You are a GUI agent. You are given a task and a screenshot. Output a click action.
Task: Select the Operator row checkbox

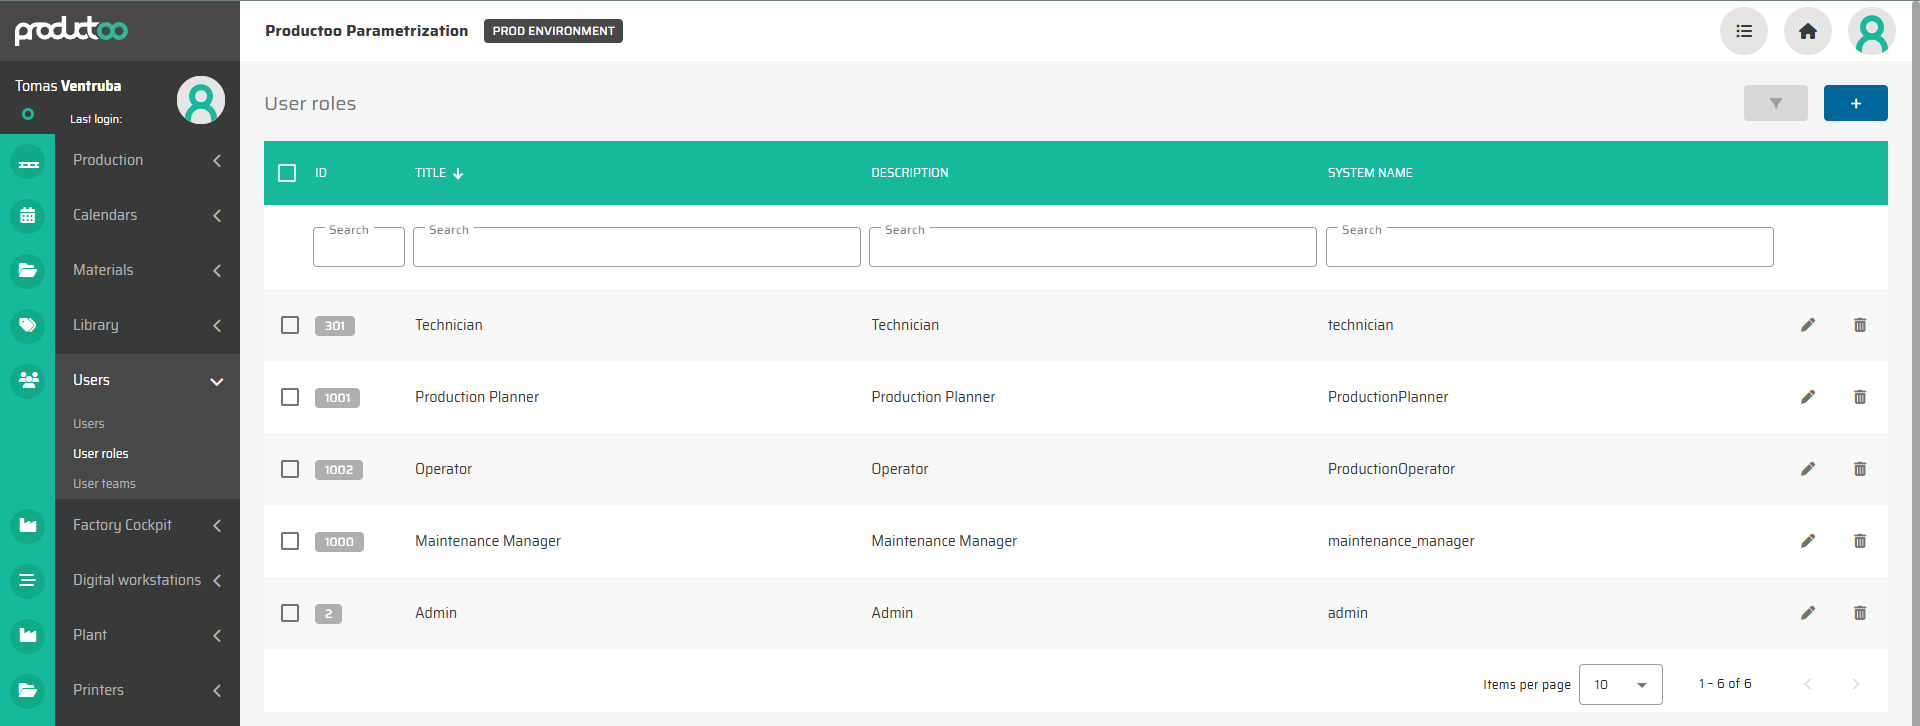click(290, 469)
